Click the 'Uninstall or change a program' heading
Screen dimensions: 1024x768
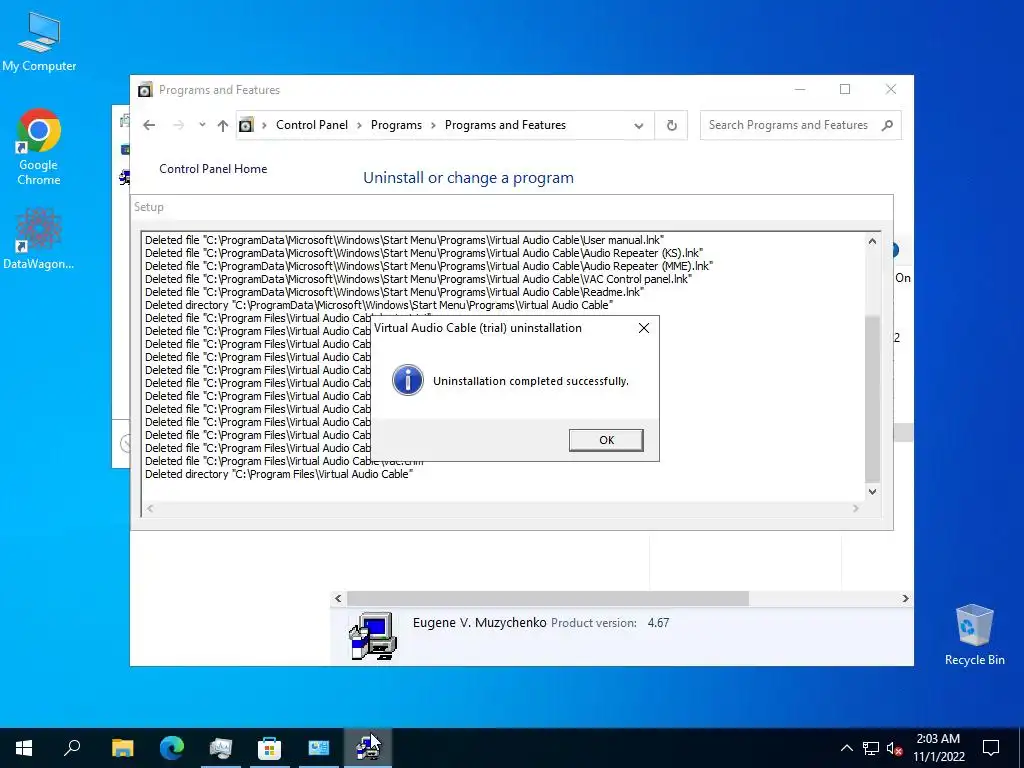[468, 178]
